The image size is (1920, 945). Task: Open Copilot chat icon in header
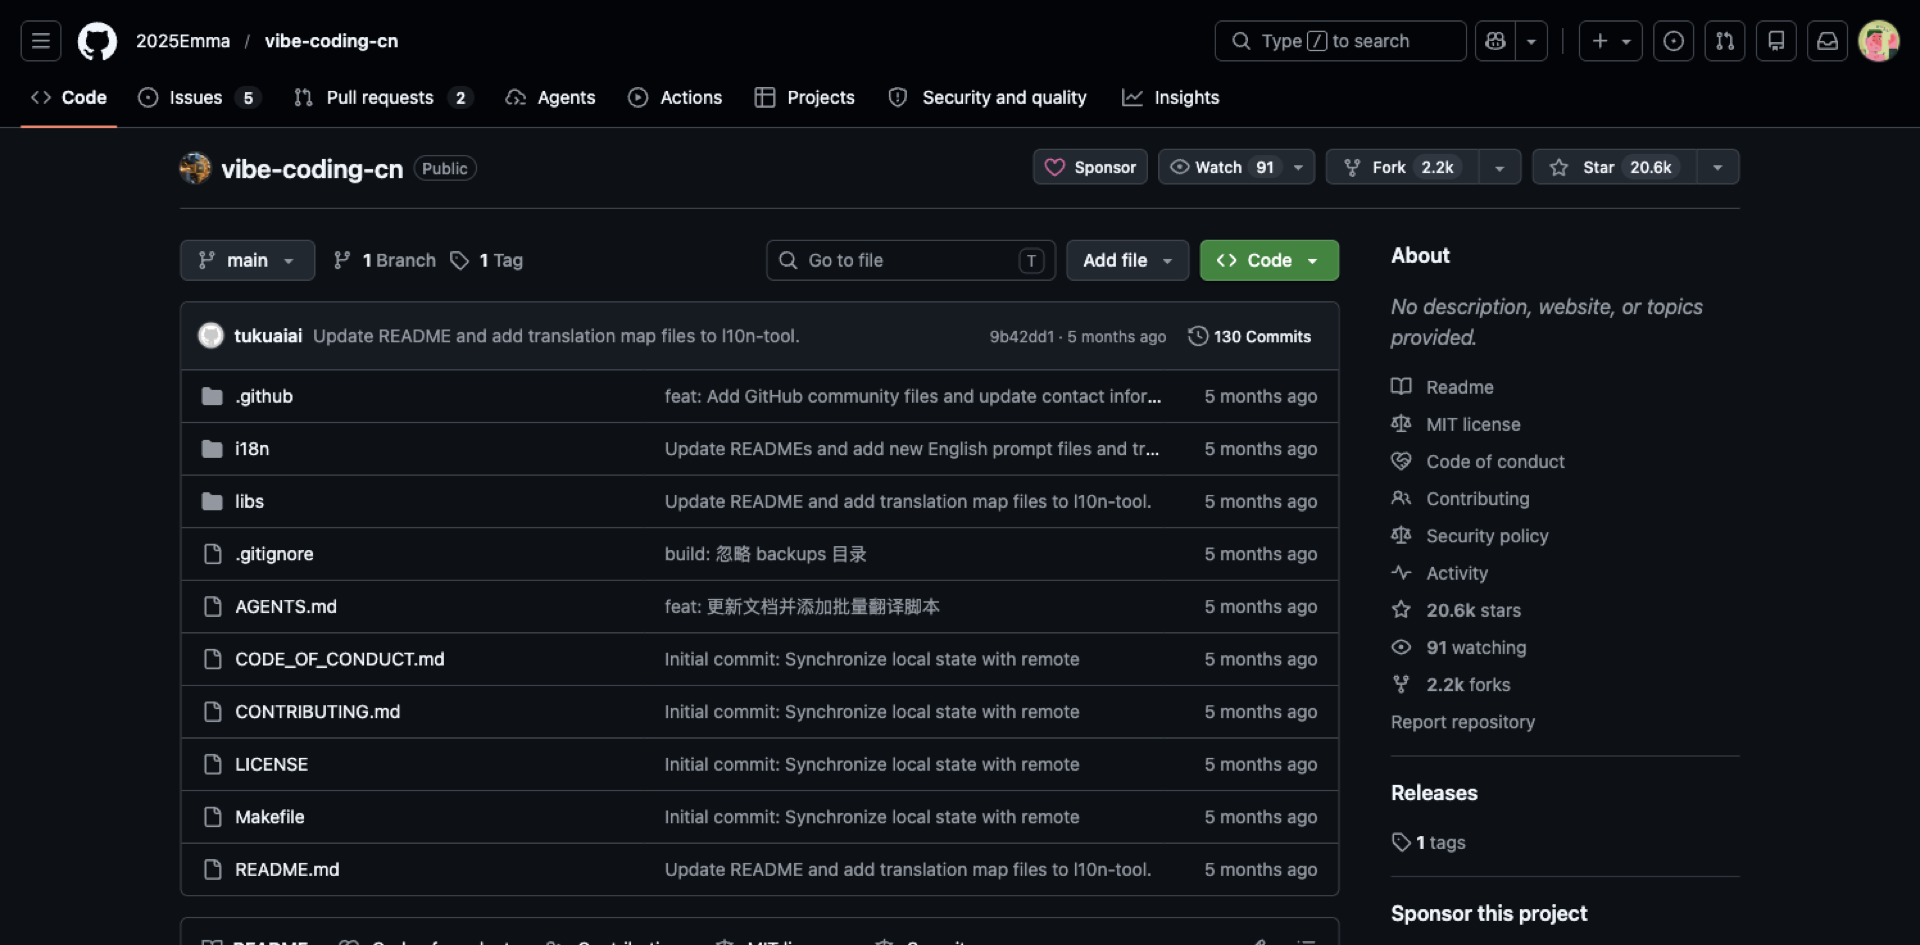point(1495,41)
